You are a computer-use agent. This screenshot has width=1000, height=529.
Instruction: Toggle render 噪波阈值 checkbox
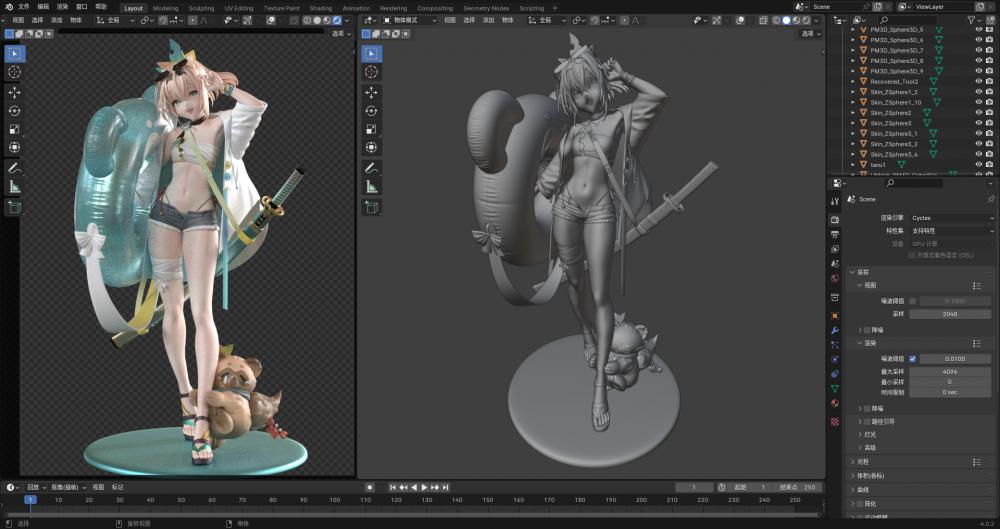click(x=913, y=359)
